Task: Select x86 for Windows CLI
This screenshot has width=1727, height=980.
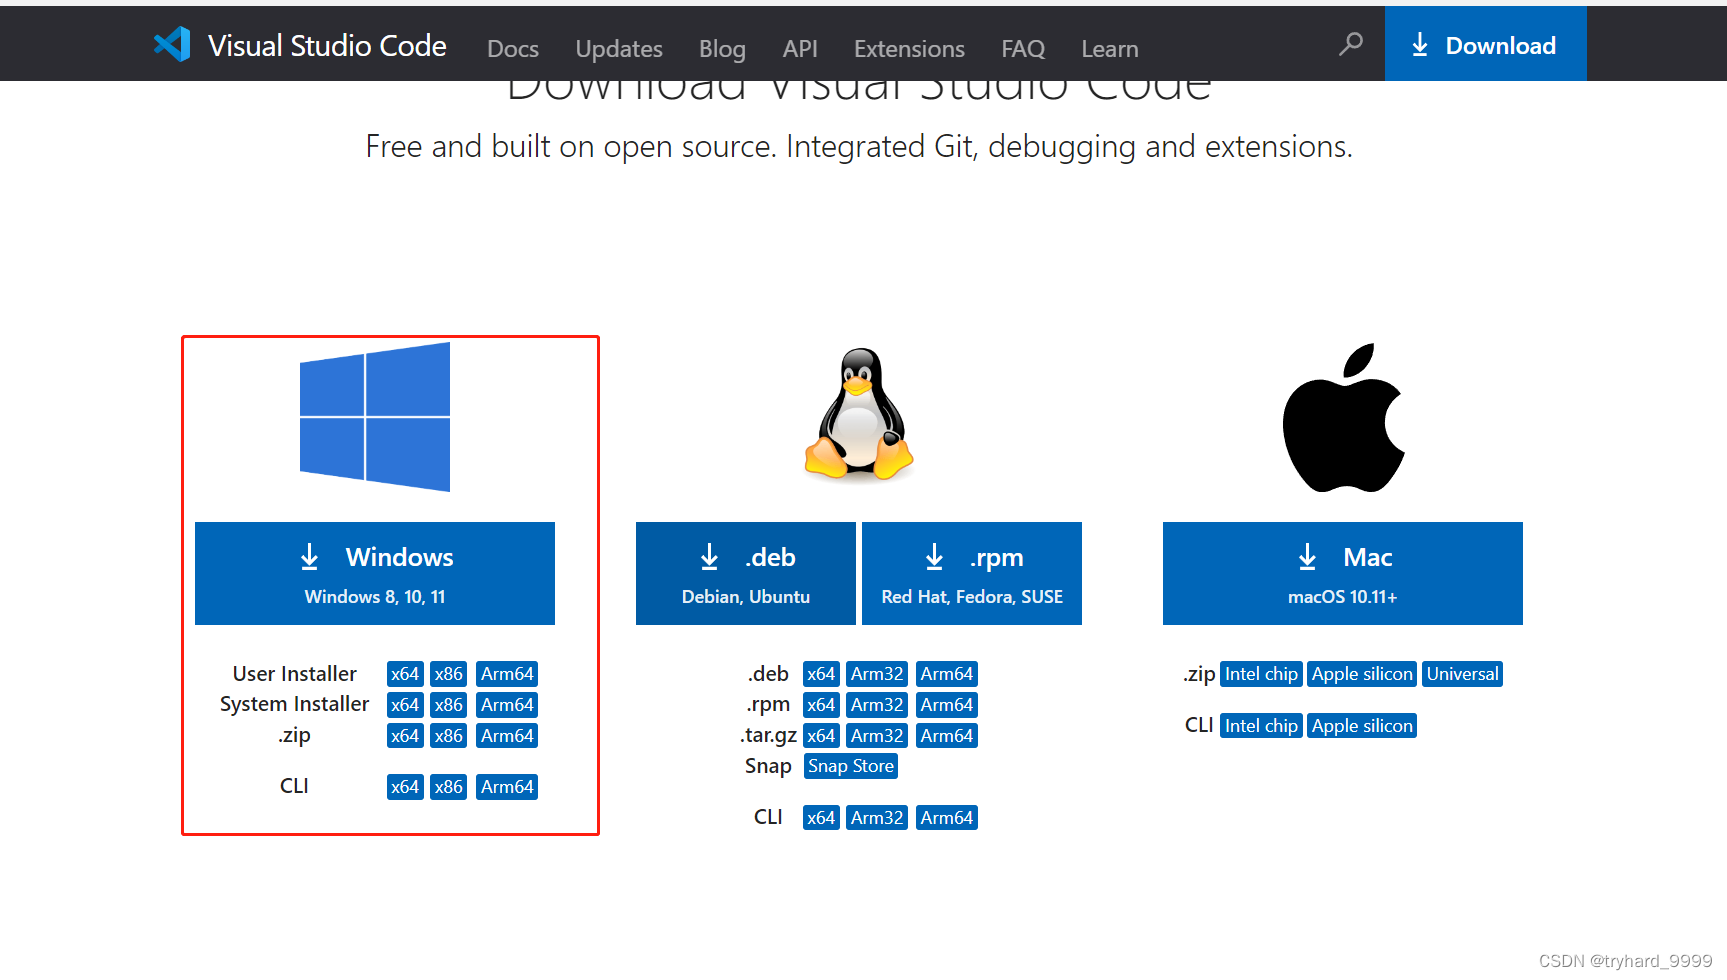Action: pyautogui.click(x=449, y=787)
